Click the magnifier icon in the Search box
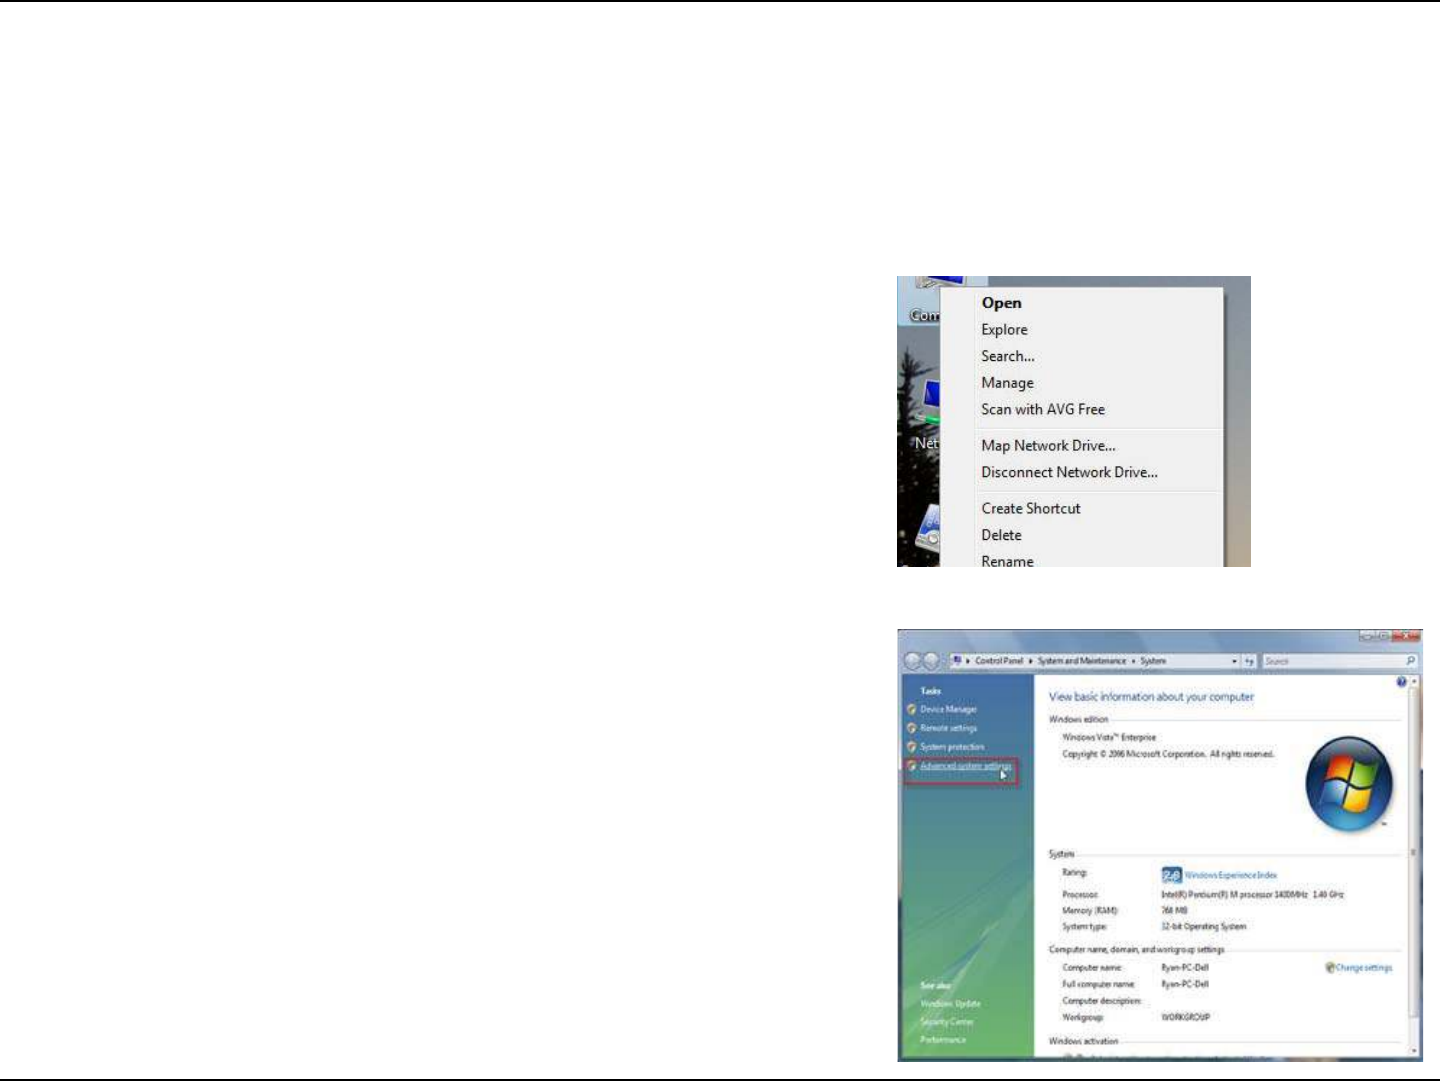This screenshot has width=1440, height=1081. coord(1410,661)
